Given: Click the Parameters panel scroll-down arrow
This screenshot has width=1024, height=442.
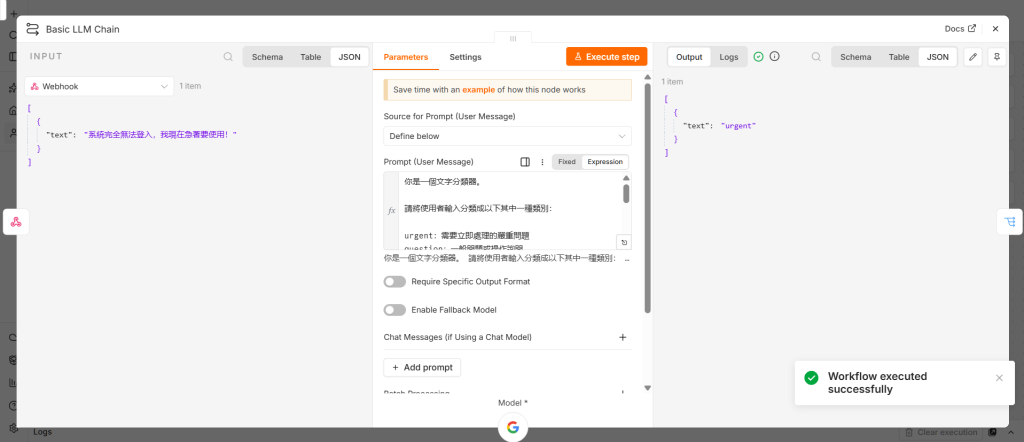Looking at the screenshot, I should [x=648, y=387].
